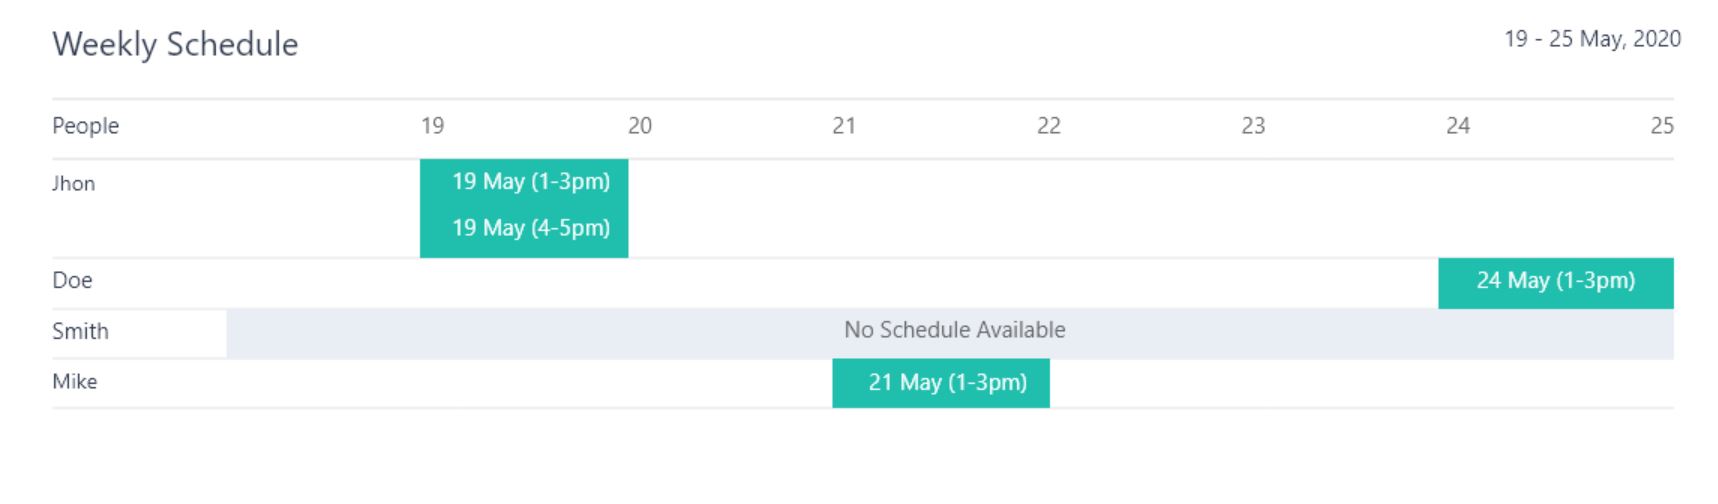The image size is (1718, 504).
Task: Click the person name Smith
Action: click(x=80, y=332)
